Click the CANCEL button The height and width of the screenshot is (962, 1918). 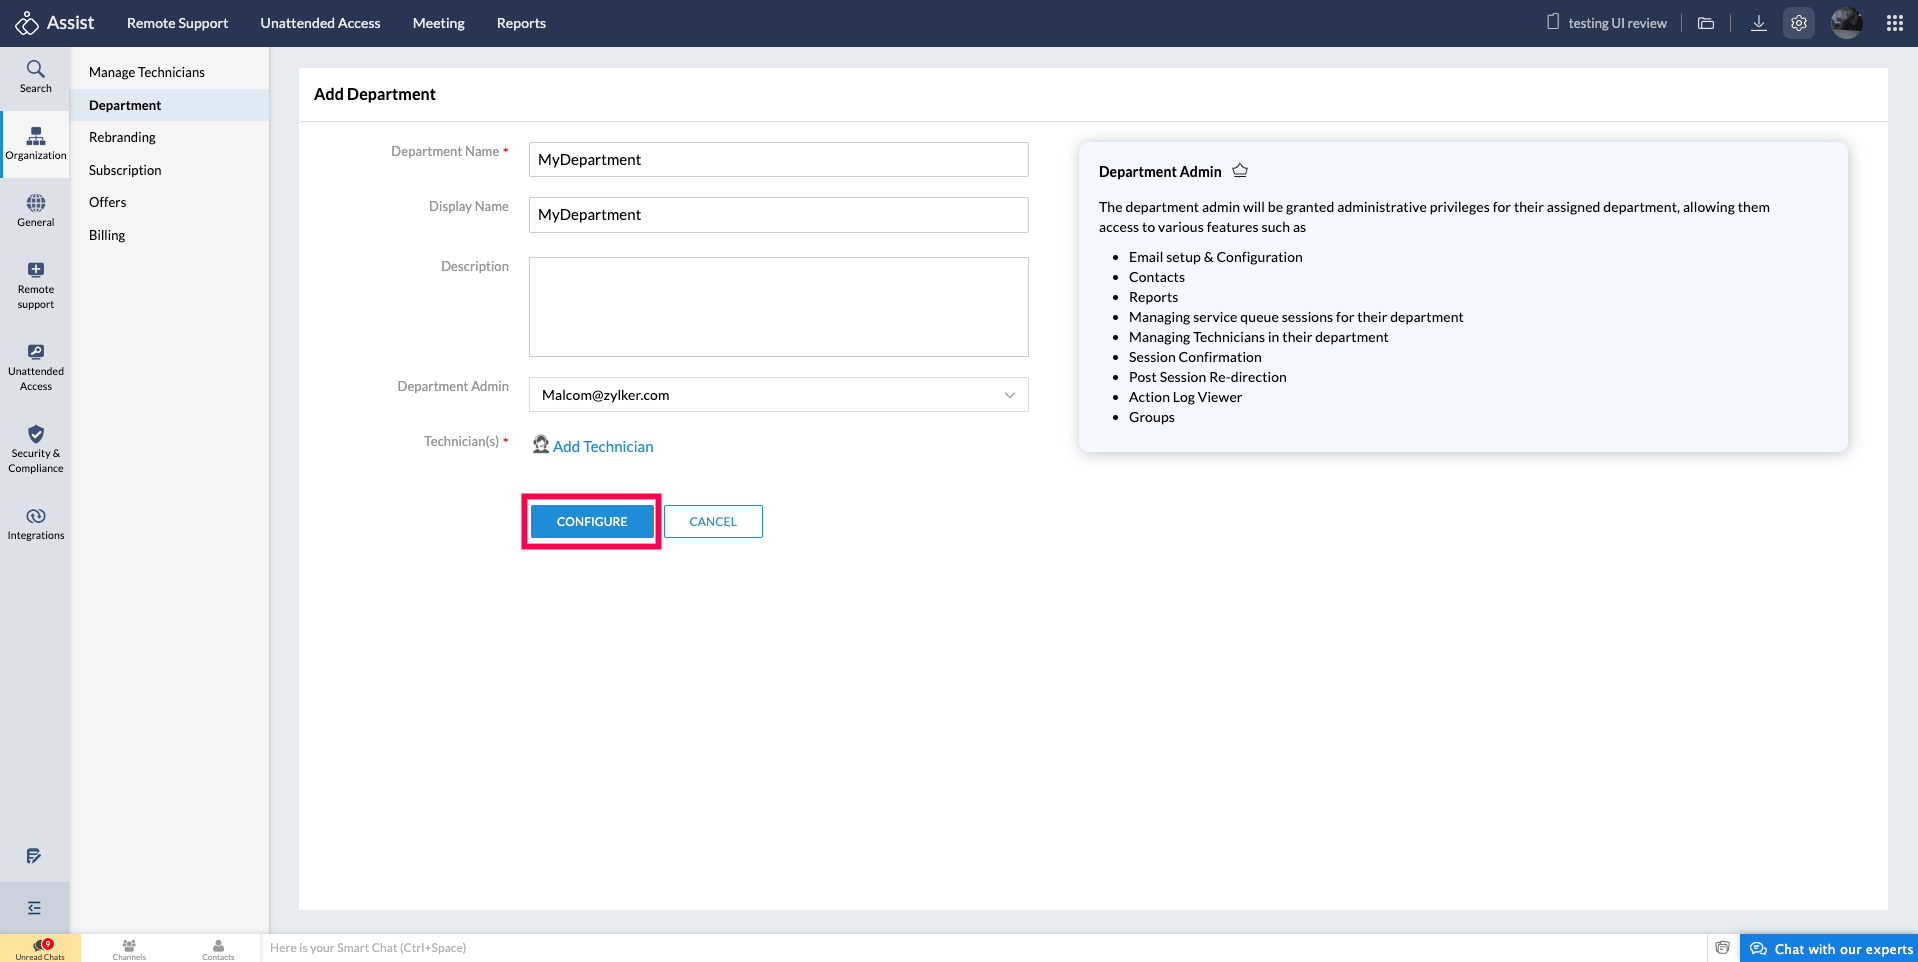(713, 521)
